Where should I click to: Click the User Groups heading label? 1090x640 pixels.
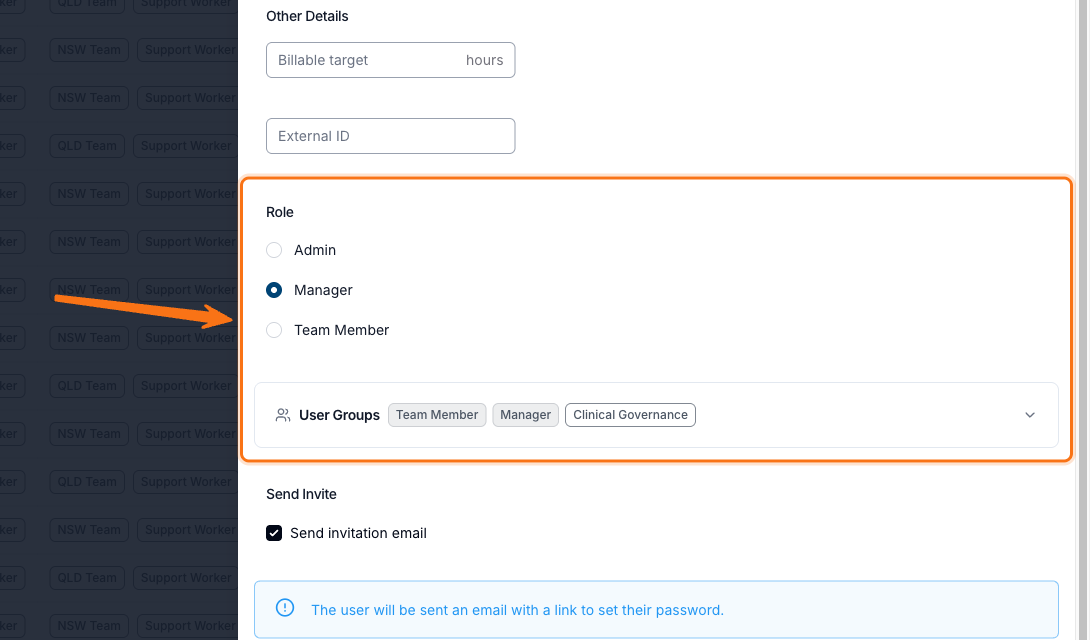coord(339,415)
